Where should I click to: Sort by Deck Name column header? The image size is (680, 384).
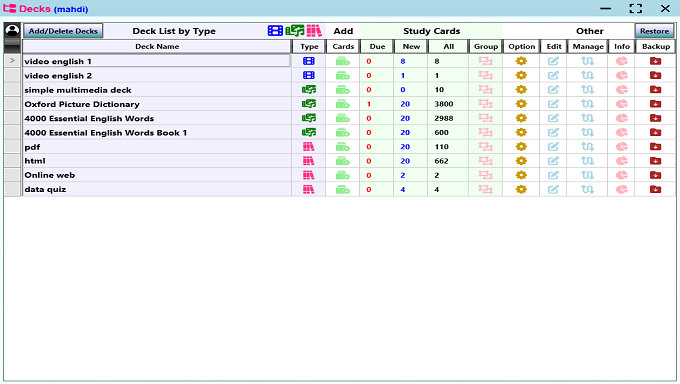157,46
